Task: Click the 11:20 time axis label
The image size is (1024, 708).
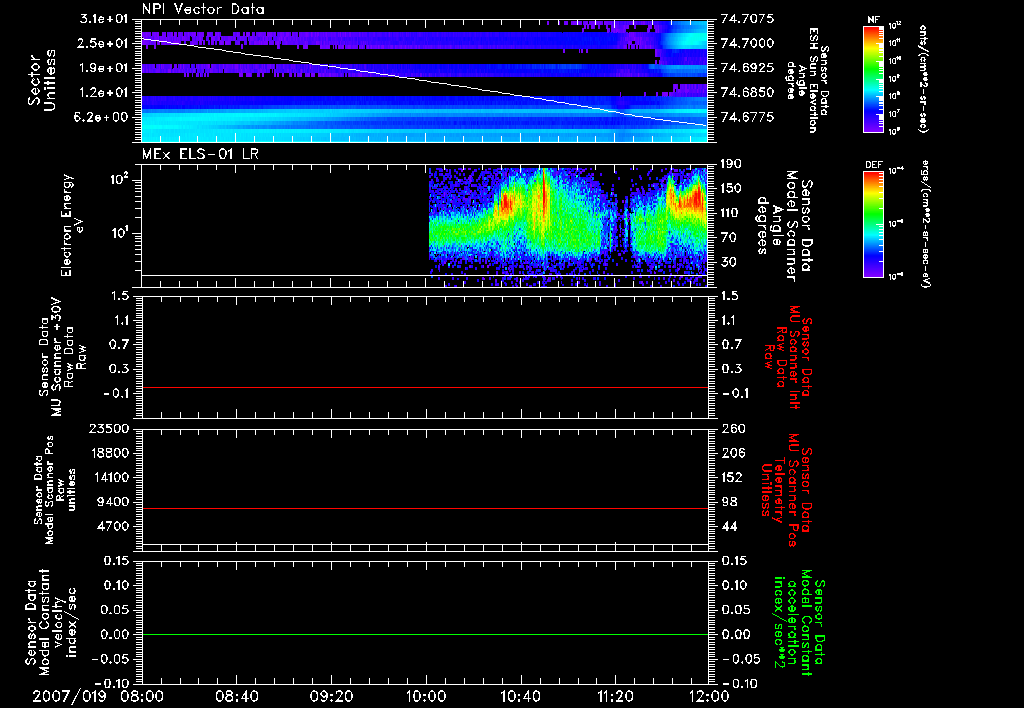Action: [615, 696]
